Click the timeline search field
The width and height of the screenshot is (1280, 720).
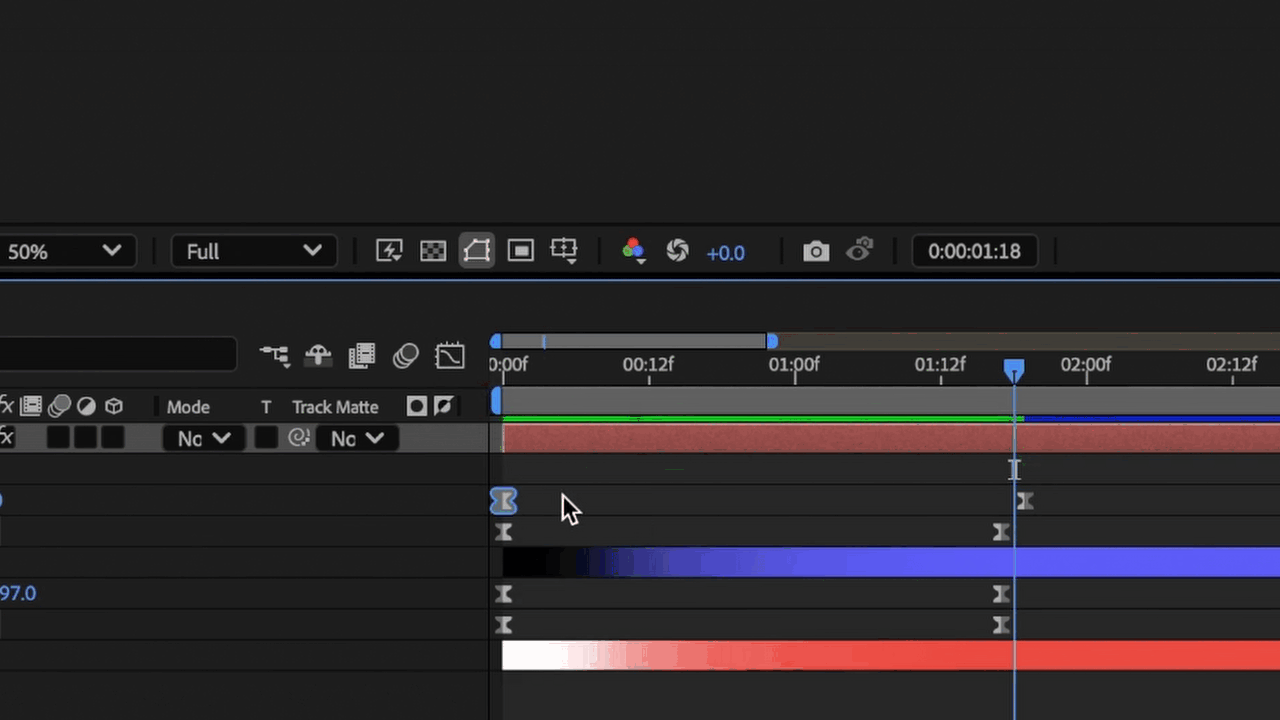point(118,355)
